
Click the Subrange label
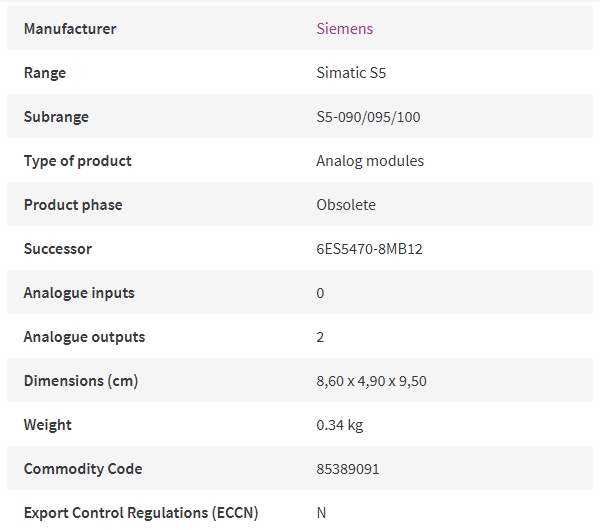click(x=56, y=117)
